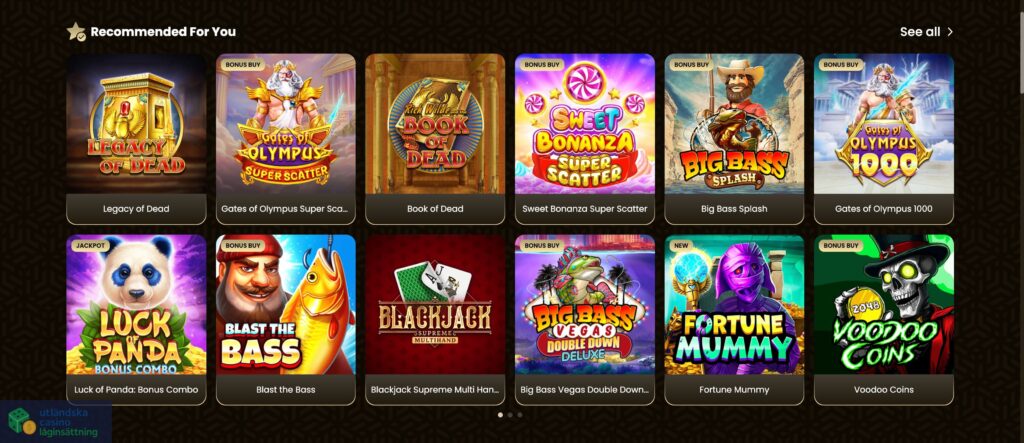Open the Legacy of Dead game thumbnail
This screenshot has height=443, width=1024.
point(136,123)
